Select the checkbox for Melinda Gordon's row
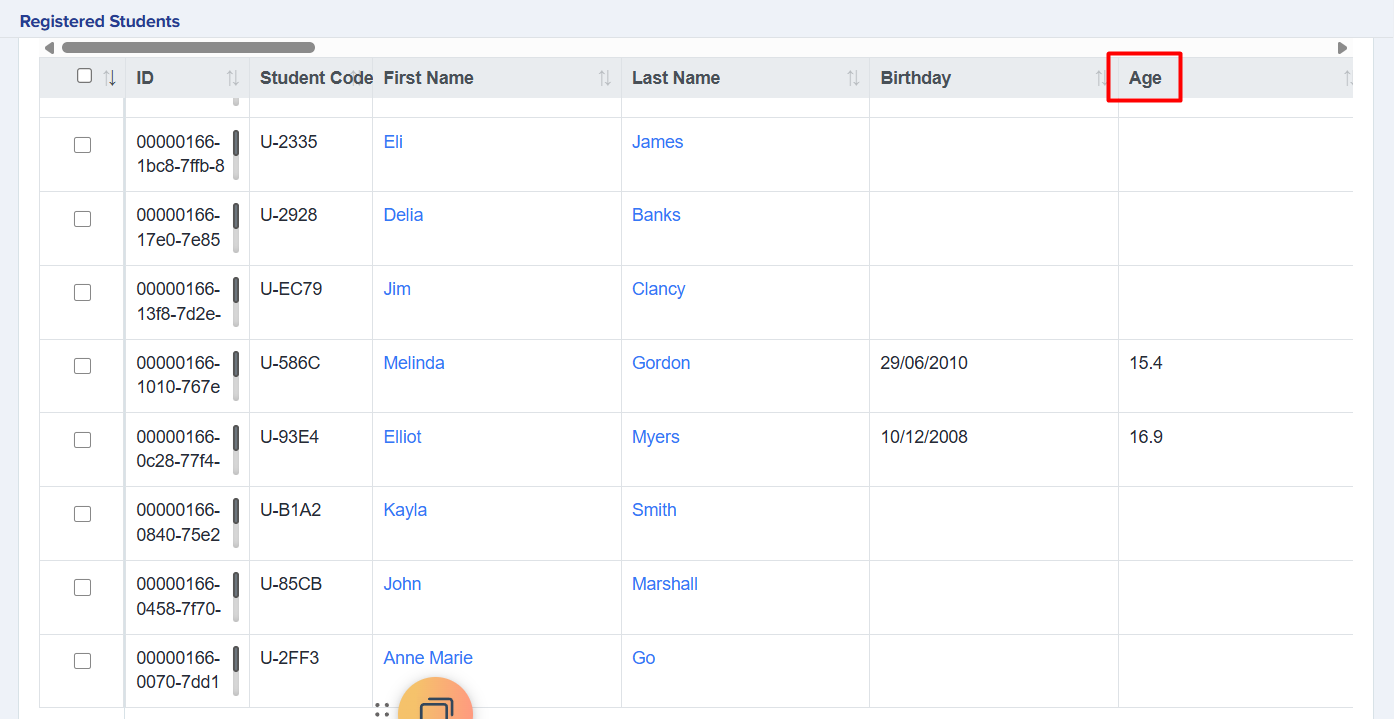Image resolution: width=1394 pixels, height=719 pixels. (82, 366)
